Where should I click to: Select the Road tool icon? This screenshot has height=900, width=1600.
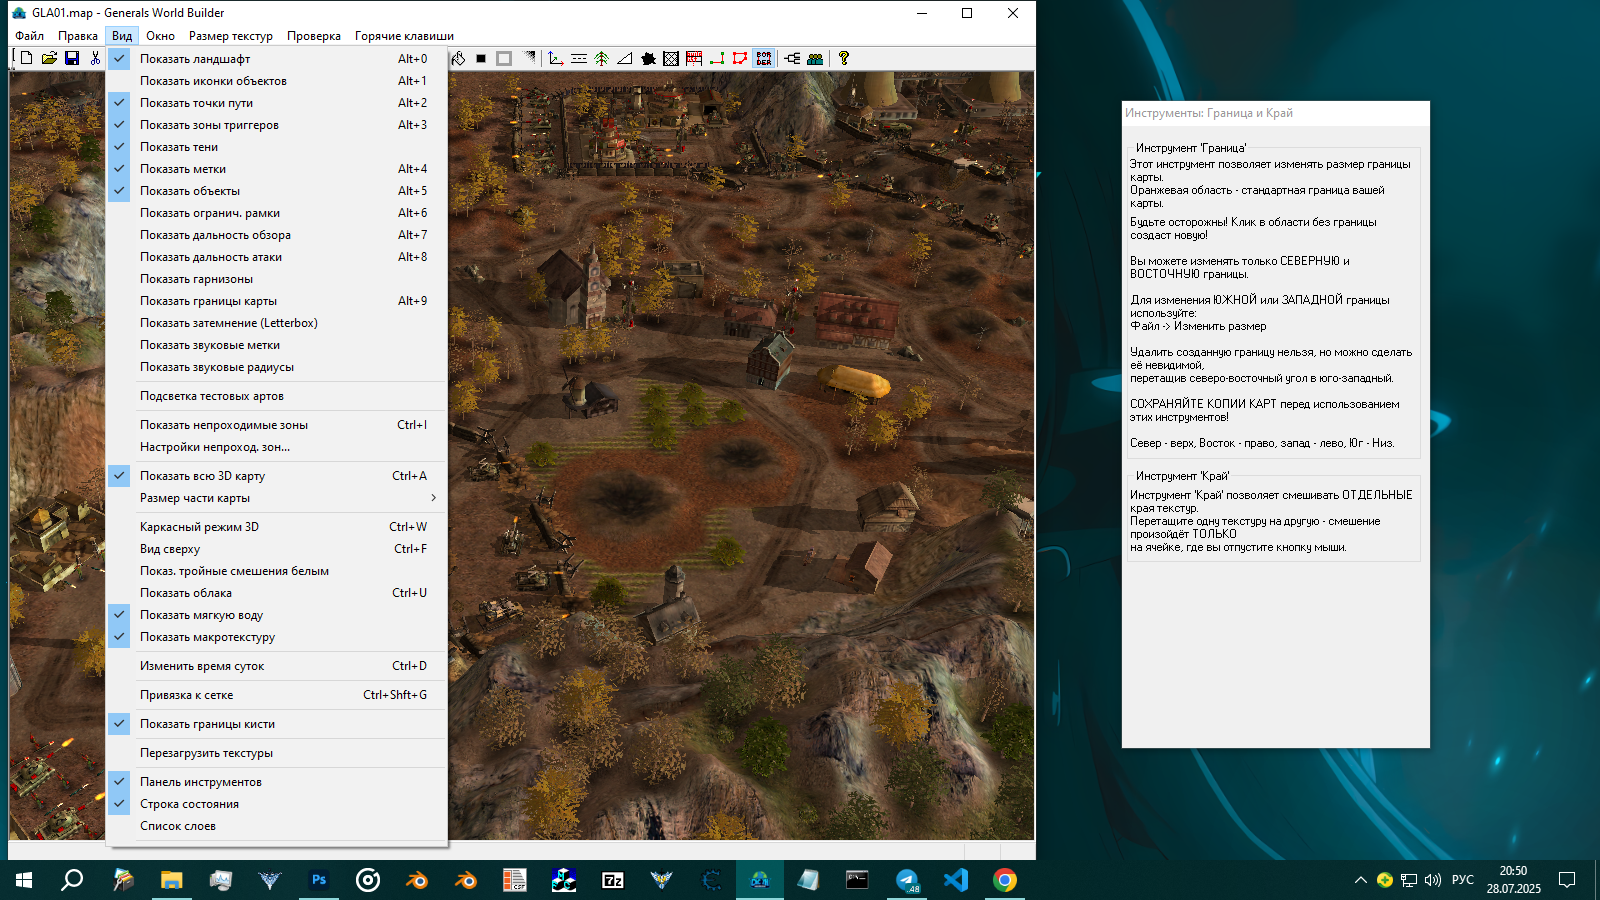(579, 58)
